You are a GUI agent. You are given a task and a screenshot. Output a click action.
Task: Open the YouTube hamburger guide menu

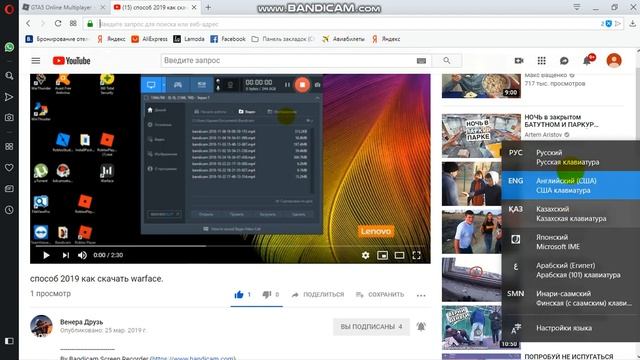(36, 61)
